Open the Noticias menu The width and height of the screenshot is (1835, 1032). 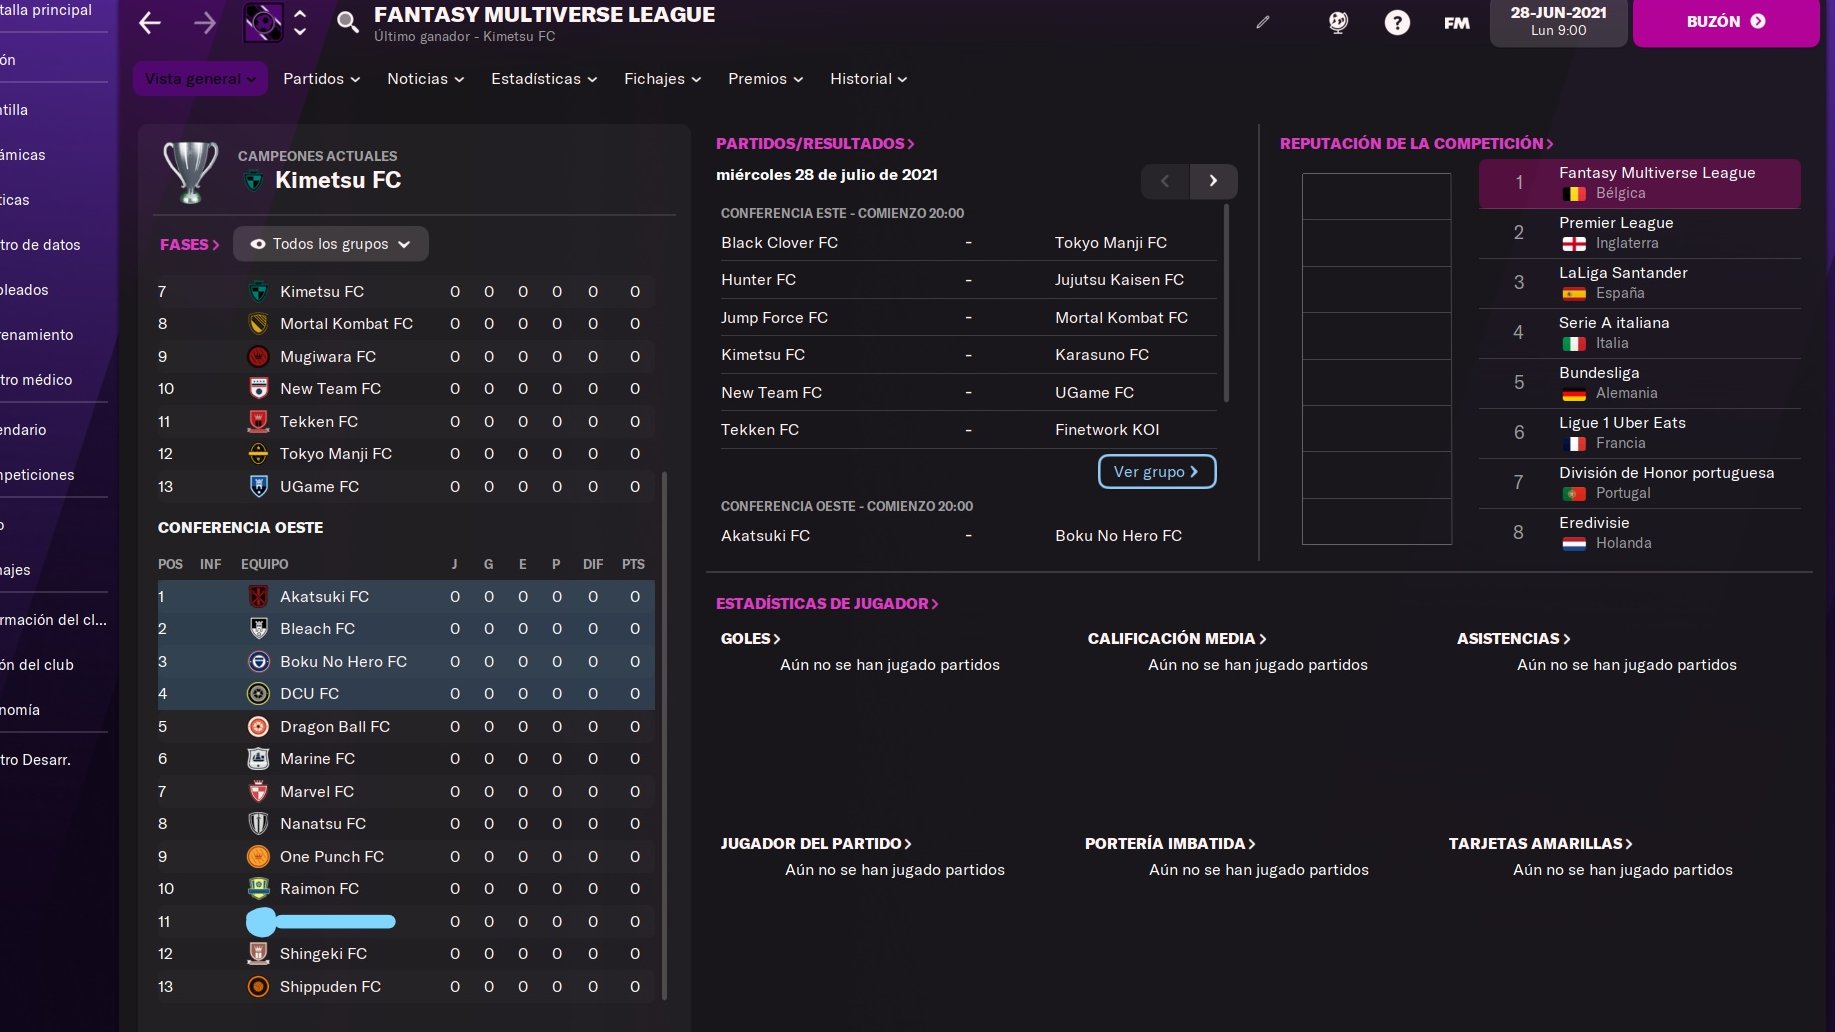[425, 79]
